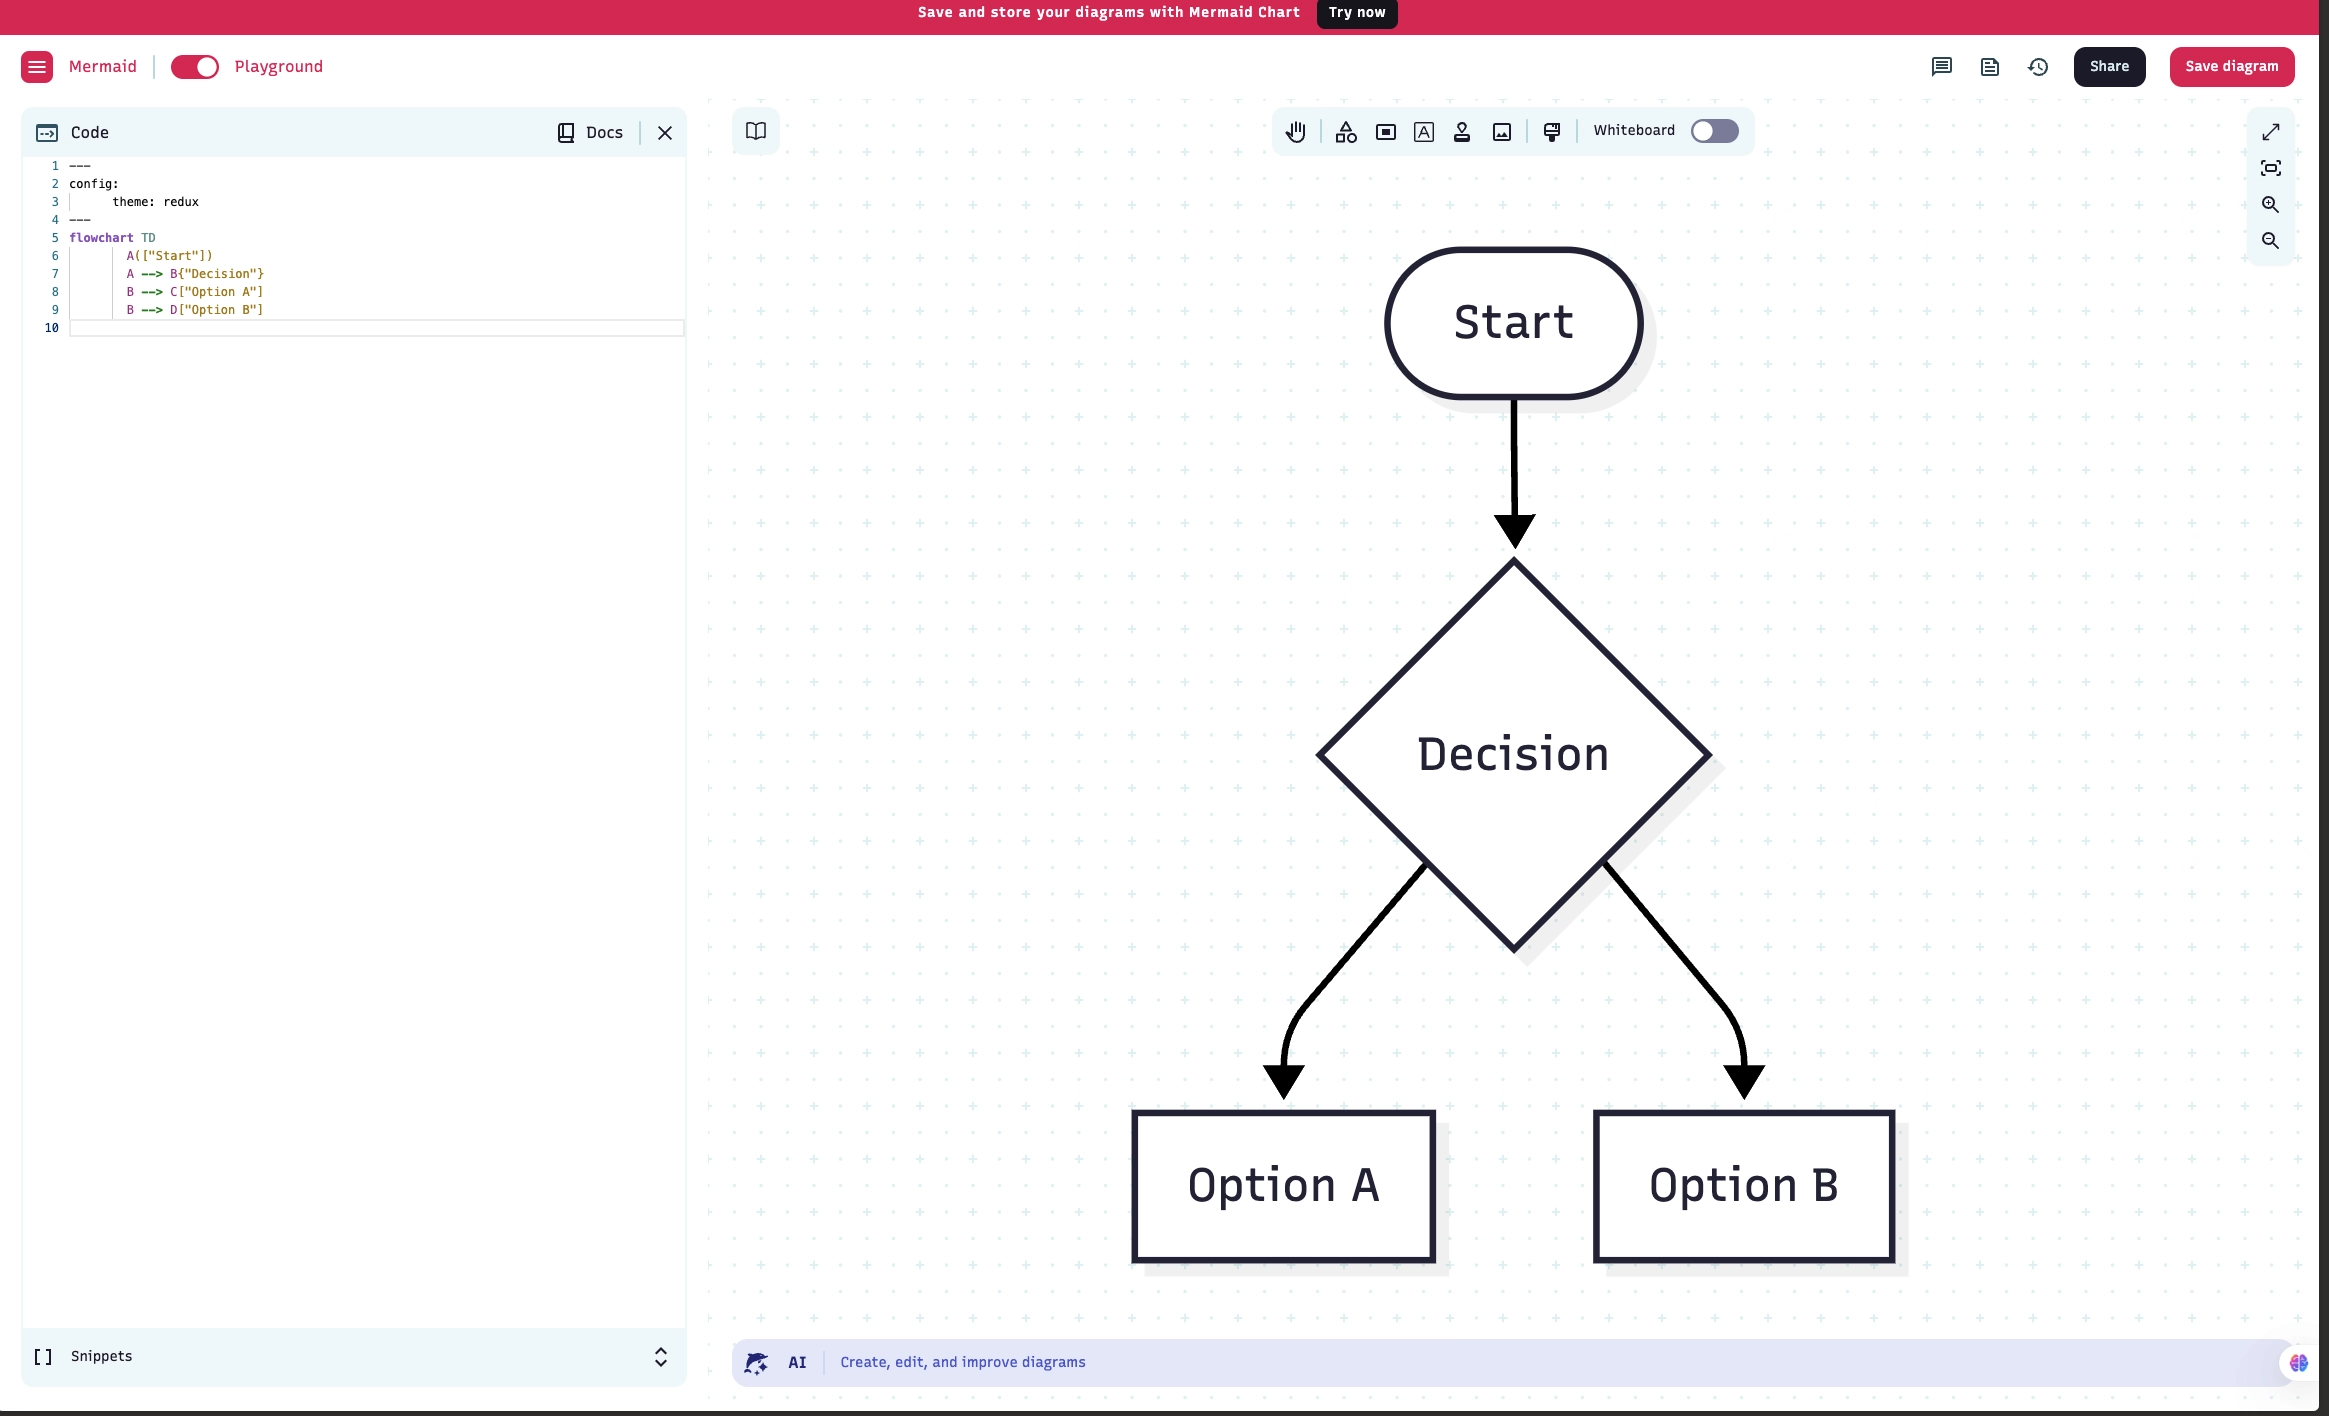Screen dimensions: 2329x1416
Task: Click the comments icon in header
Action: point(1942,67)
